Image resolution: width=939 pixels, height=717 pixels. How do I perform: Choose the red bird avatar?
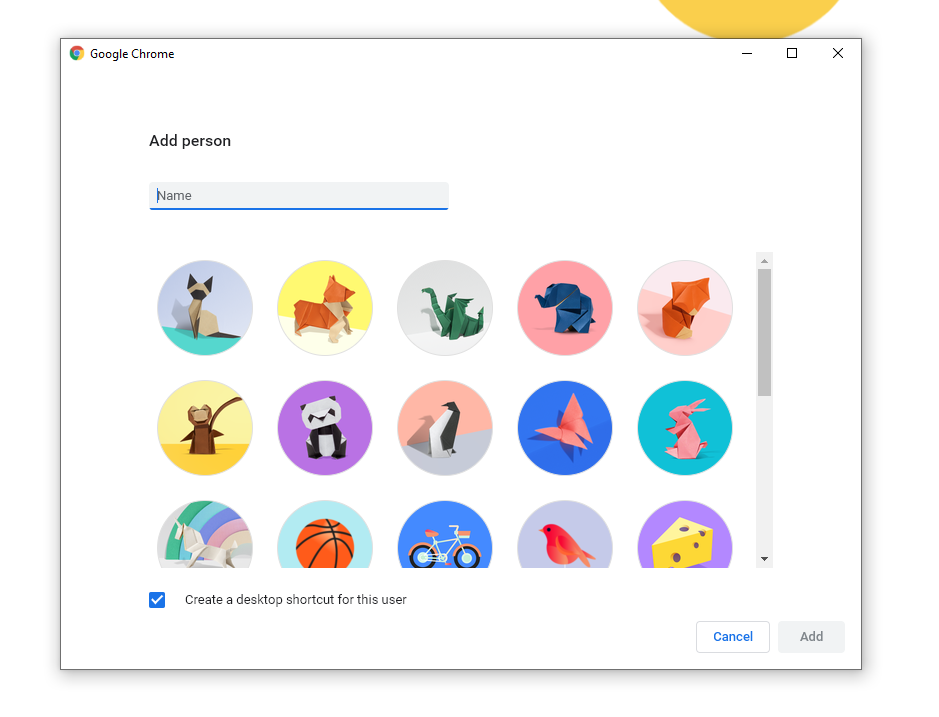[565, 534]
